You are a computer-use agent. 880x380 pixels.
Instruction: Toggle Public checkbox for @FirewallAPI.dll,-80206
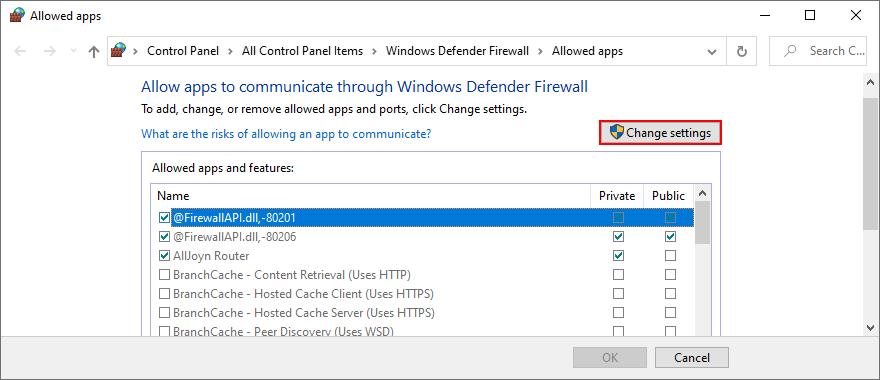(670, 237)
